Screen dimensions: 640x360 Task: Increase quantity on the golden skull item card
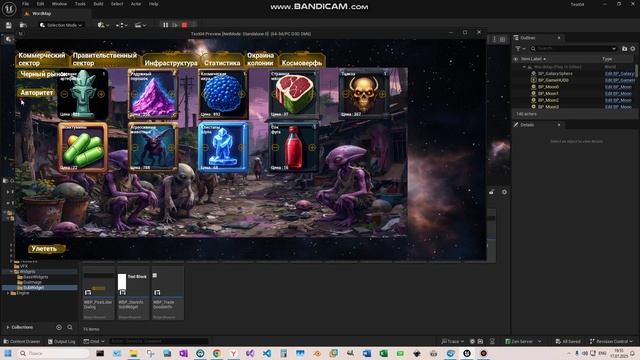pyautogui.click(x=382, y=94)
